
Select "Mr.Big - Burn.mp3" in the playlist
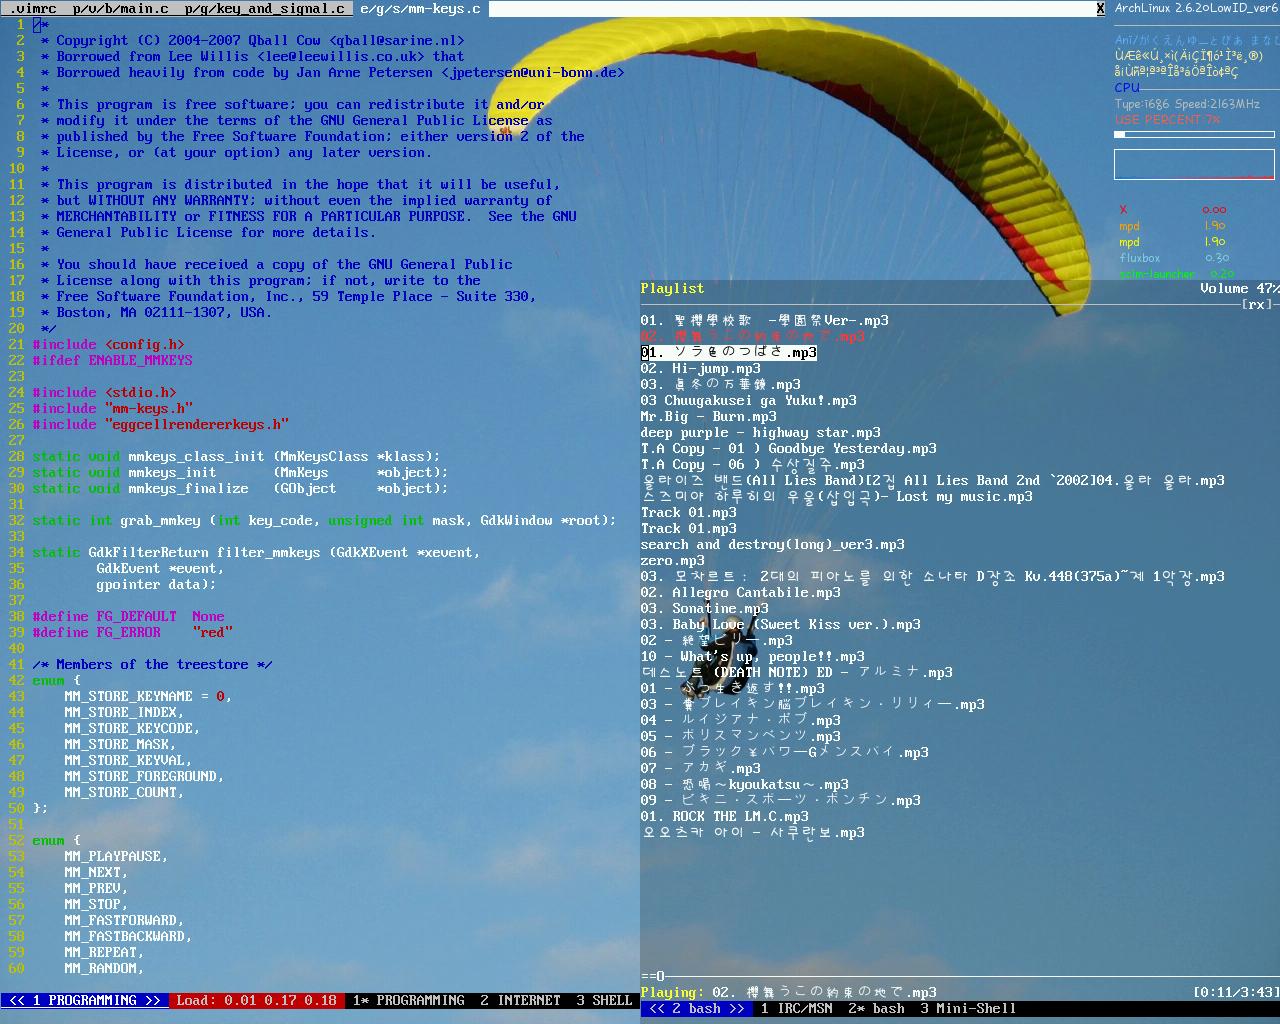coord(709,416)
